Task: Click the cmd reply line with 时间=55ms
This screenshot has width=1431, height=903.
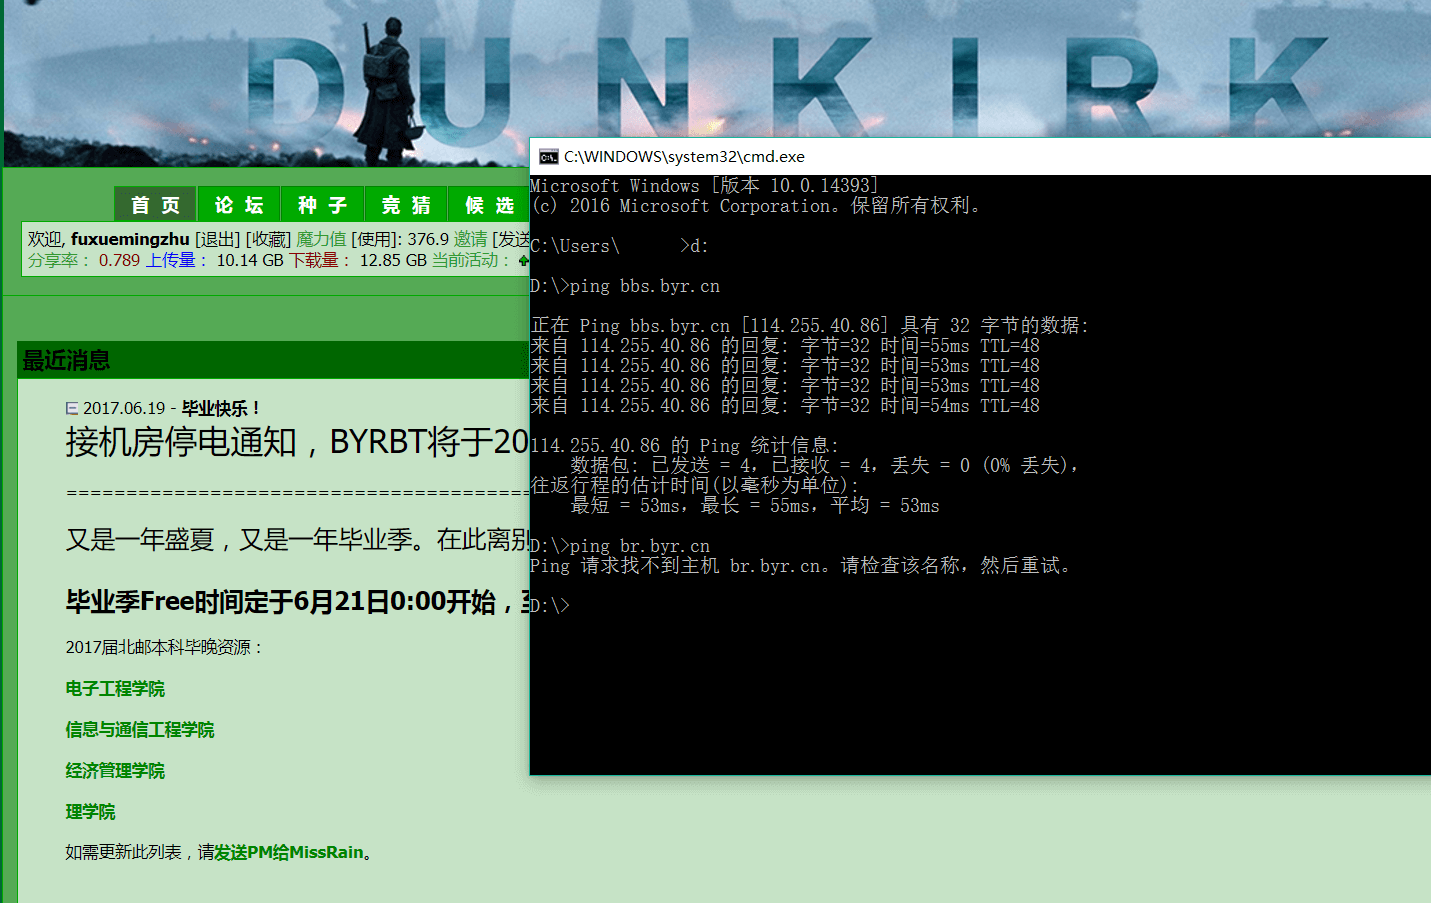Action: pos(785,346)
